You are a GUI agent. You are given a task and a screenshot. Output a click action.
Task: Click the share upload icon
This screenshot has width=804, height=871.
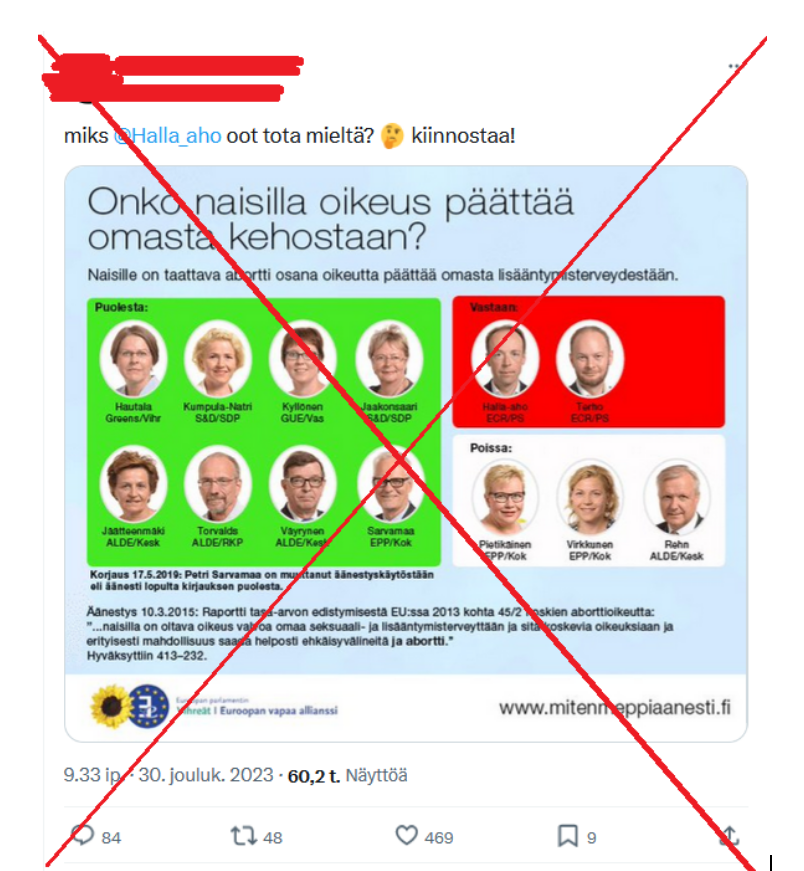[728, 835]
